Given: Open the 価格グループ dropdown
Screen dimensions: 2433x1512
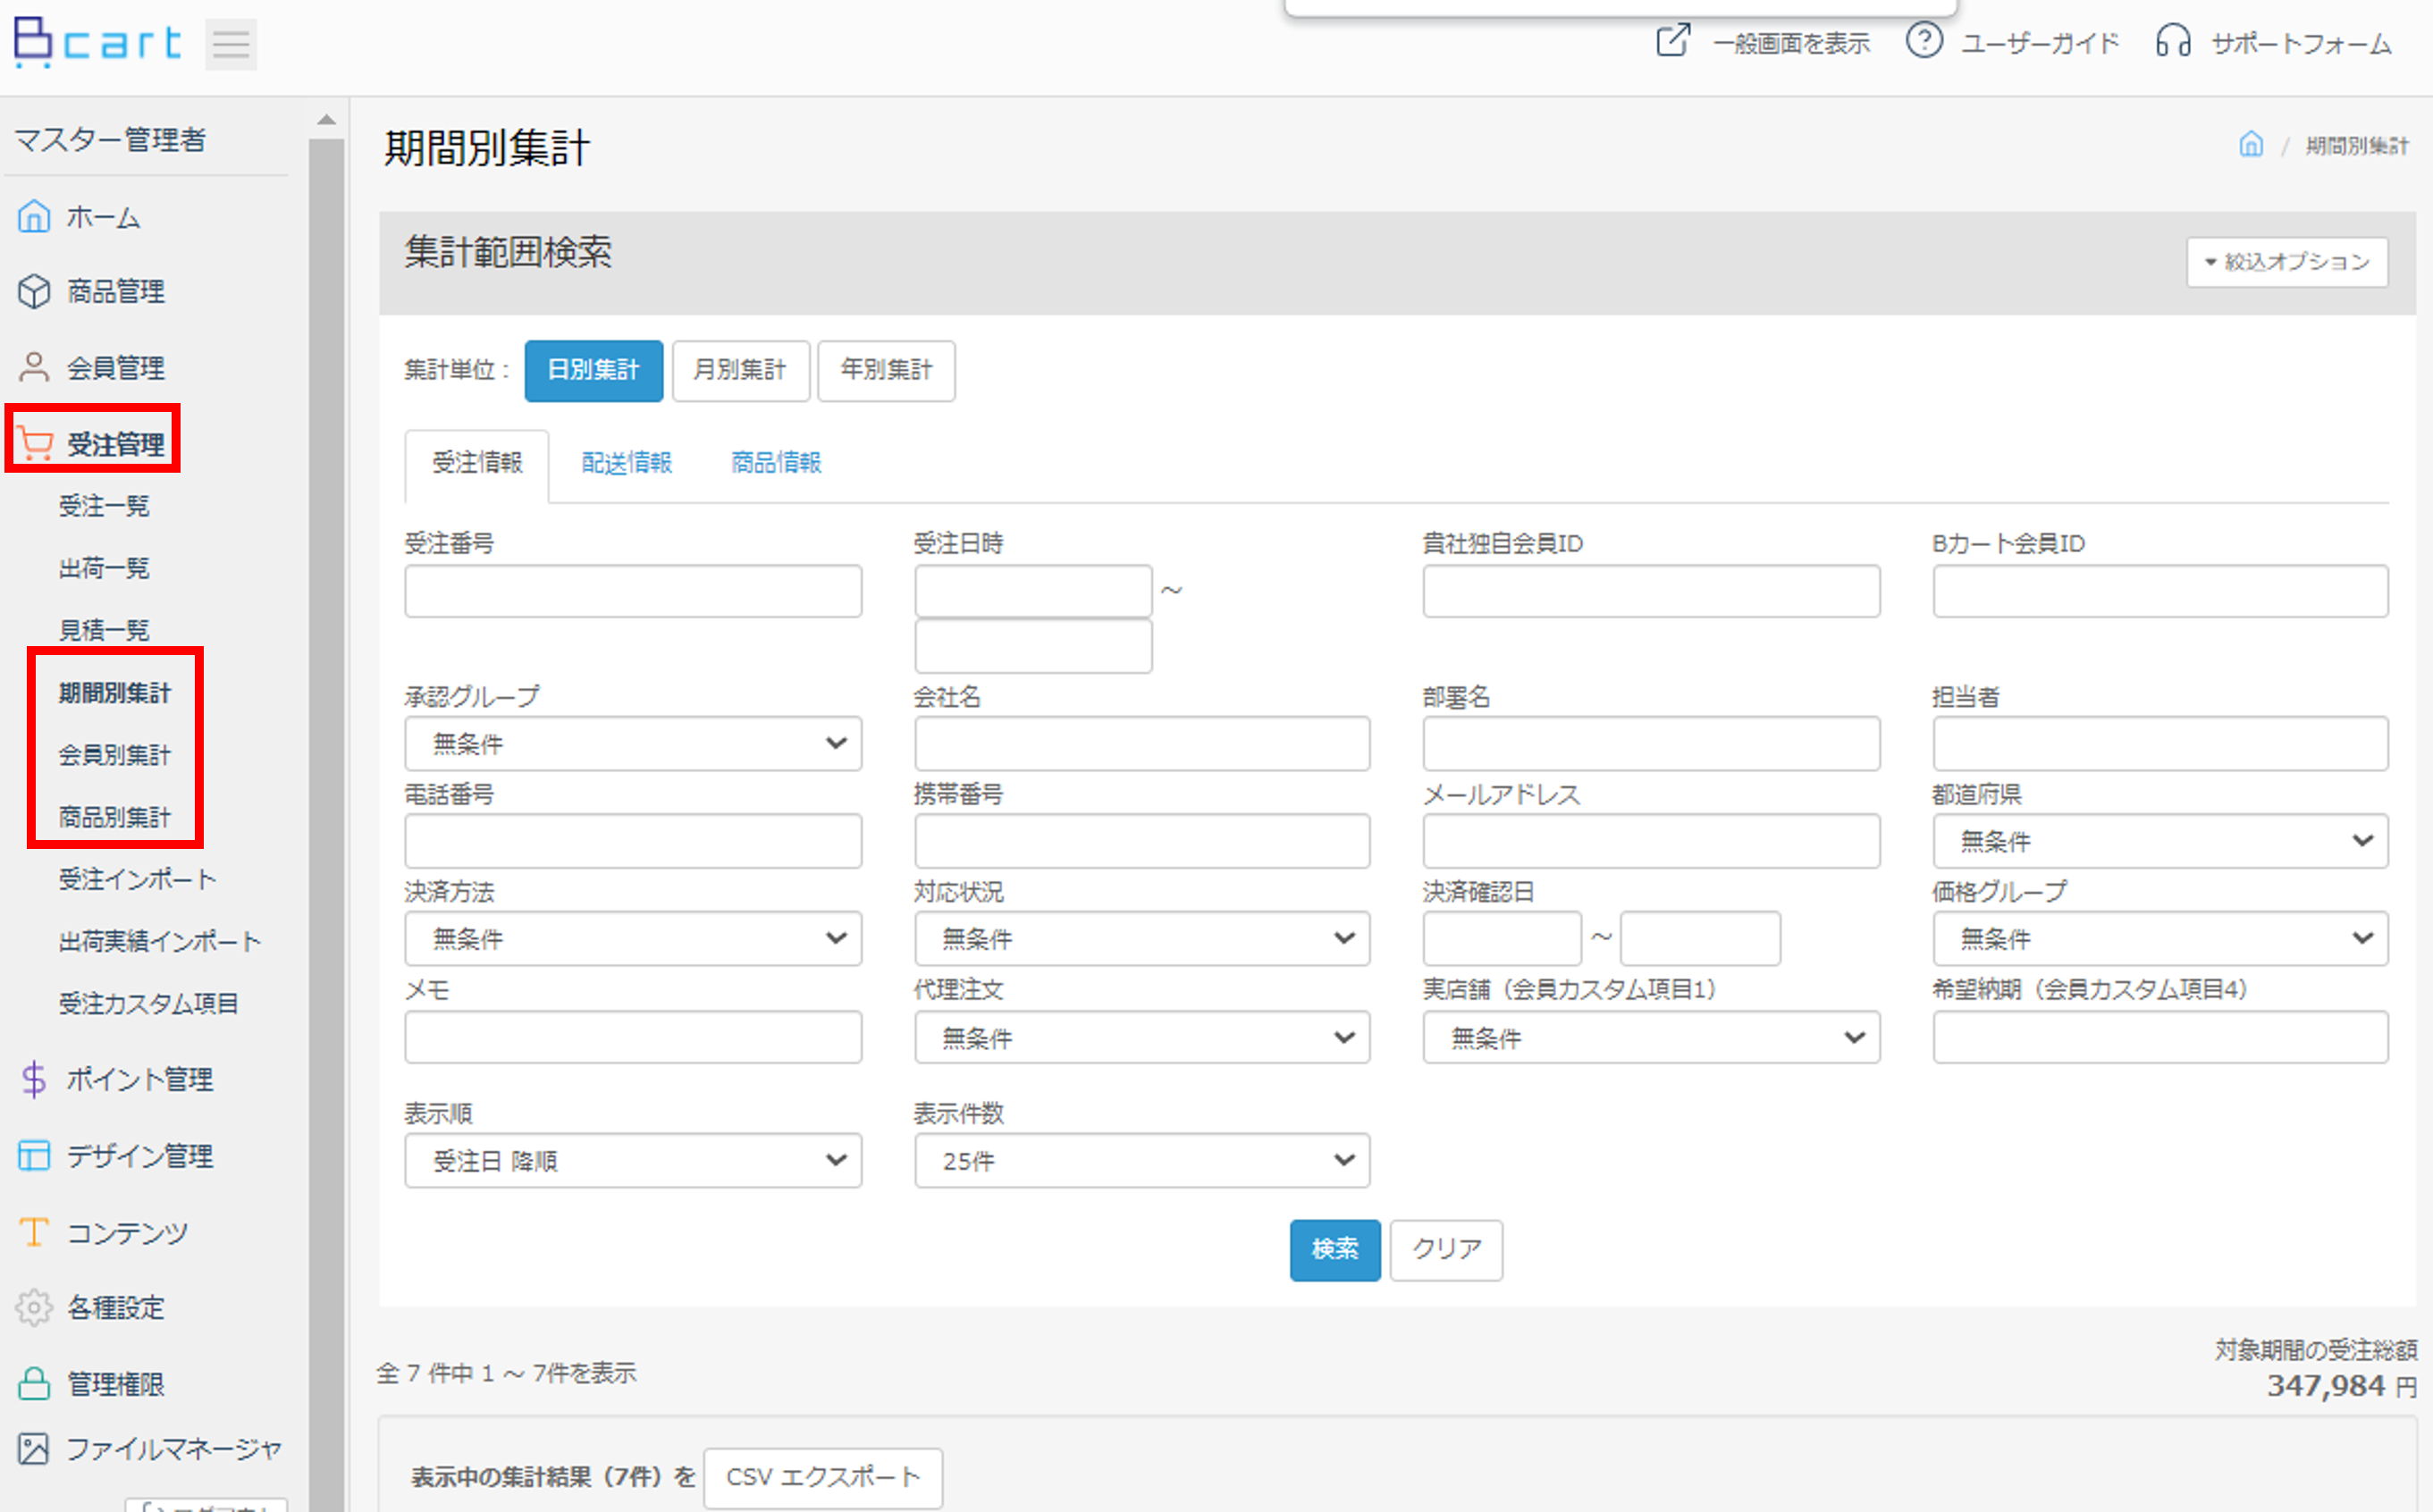Looking at the screenshot, I should (2160, 938).
